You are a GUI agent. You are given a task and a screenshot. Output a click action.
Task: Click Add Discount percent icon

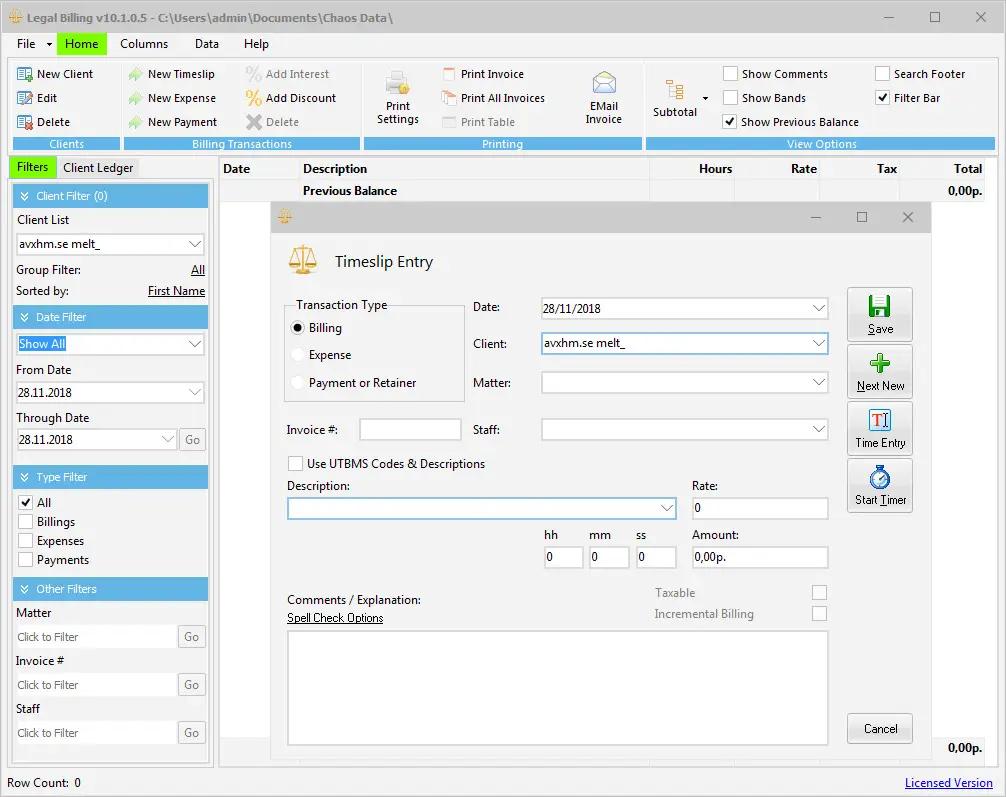[253, 98]
